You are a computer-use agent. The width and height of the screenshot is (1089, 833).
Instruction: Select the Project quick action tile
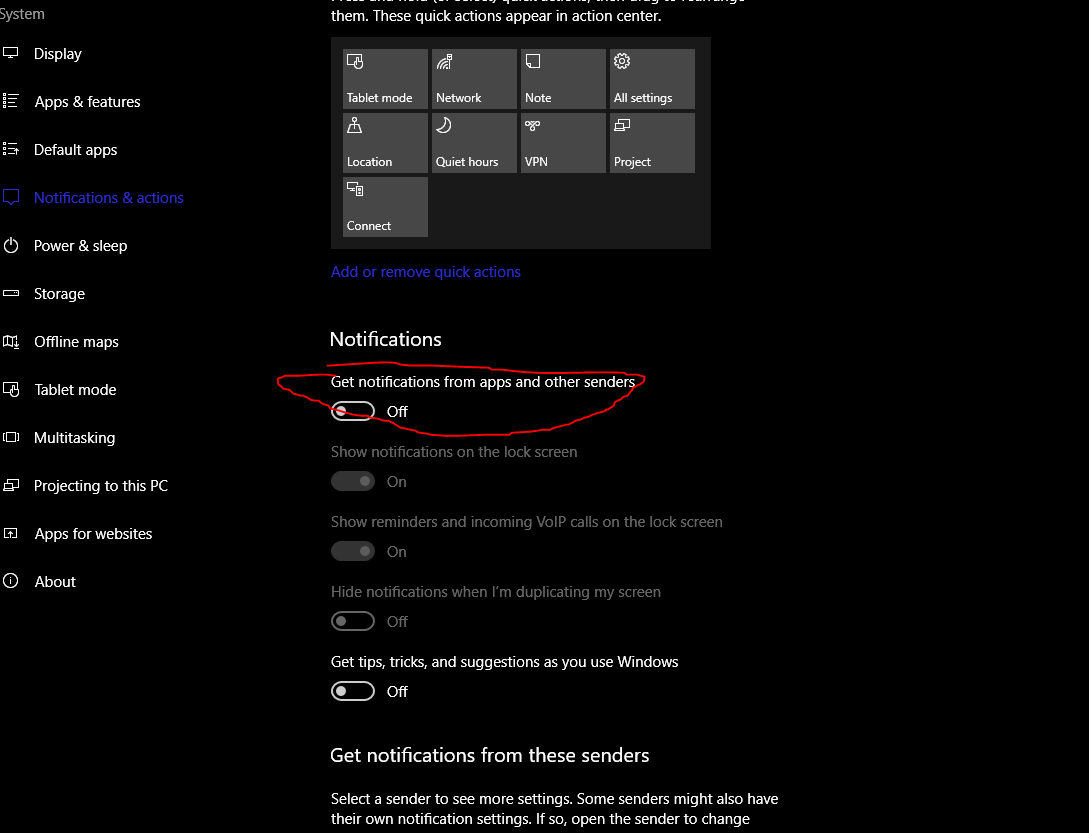[652, 142]
